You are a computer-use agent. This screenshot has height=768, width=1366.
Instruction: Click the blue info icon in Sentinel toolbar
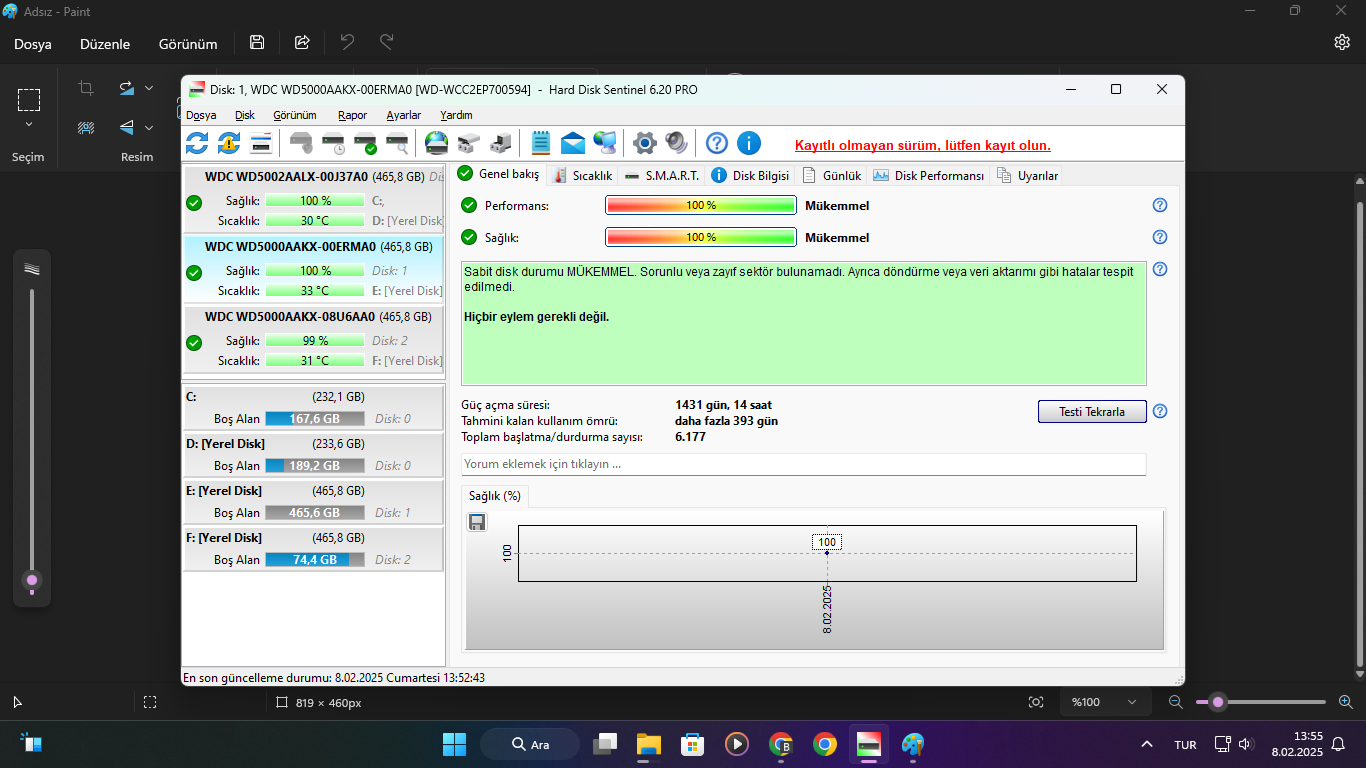click(x=749, y=143)
